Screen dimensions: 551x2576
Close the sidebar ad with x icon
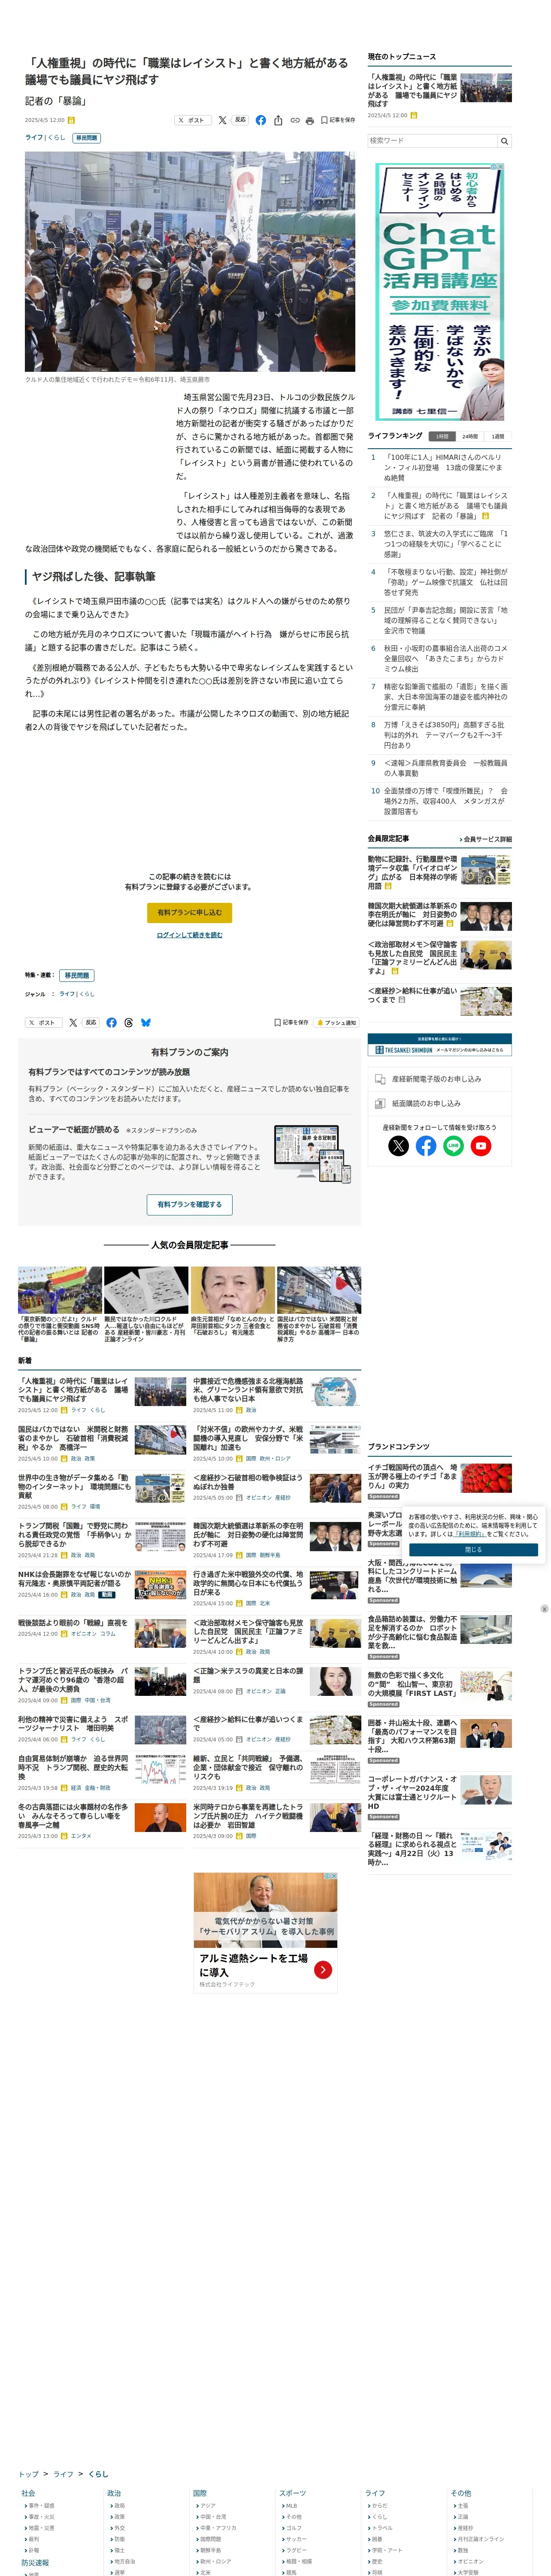tap(544, 1609)
